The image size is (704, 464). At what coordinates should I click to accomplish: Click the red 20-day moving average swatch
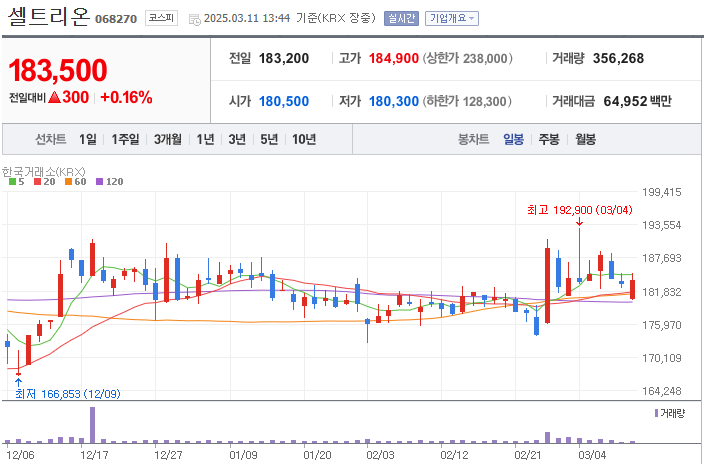[38, 181]
